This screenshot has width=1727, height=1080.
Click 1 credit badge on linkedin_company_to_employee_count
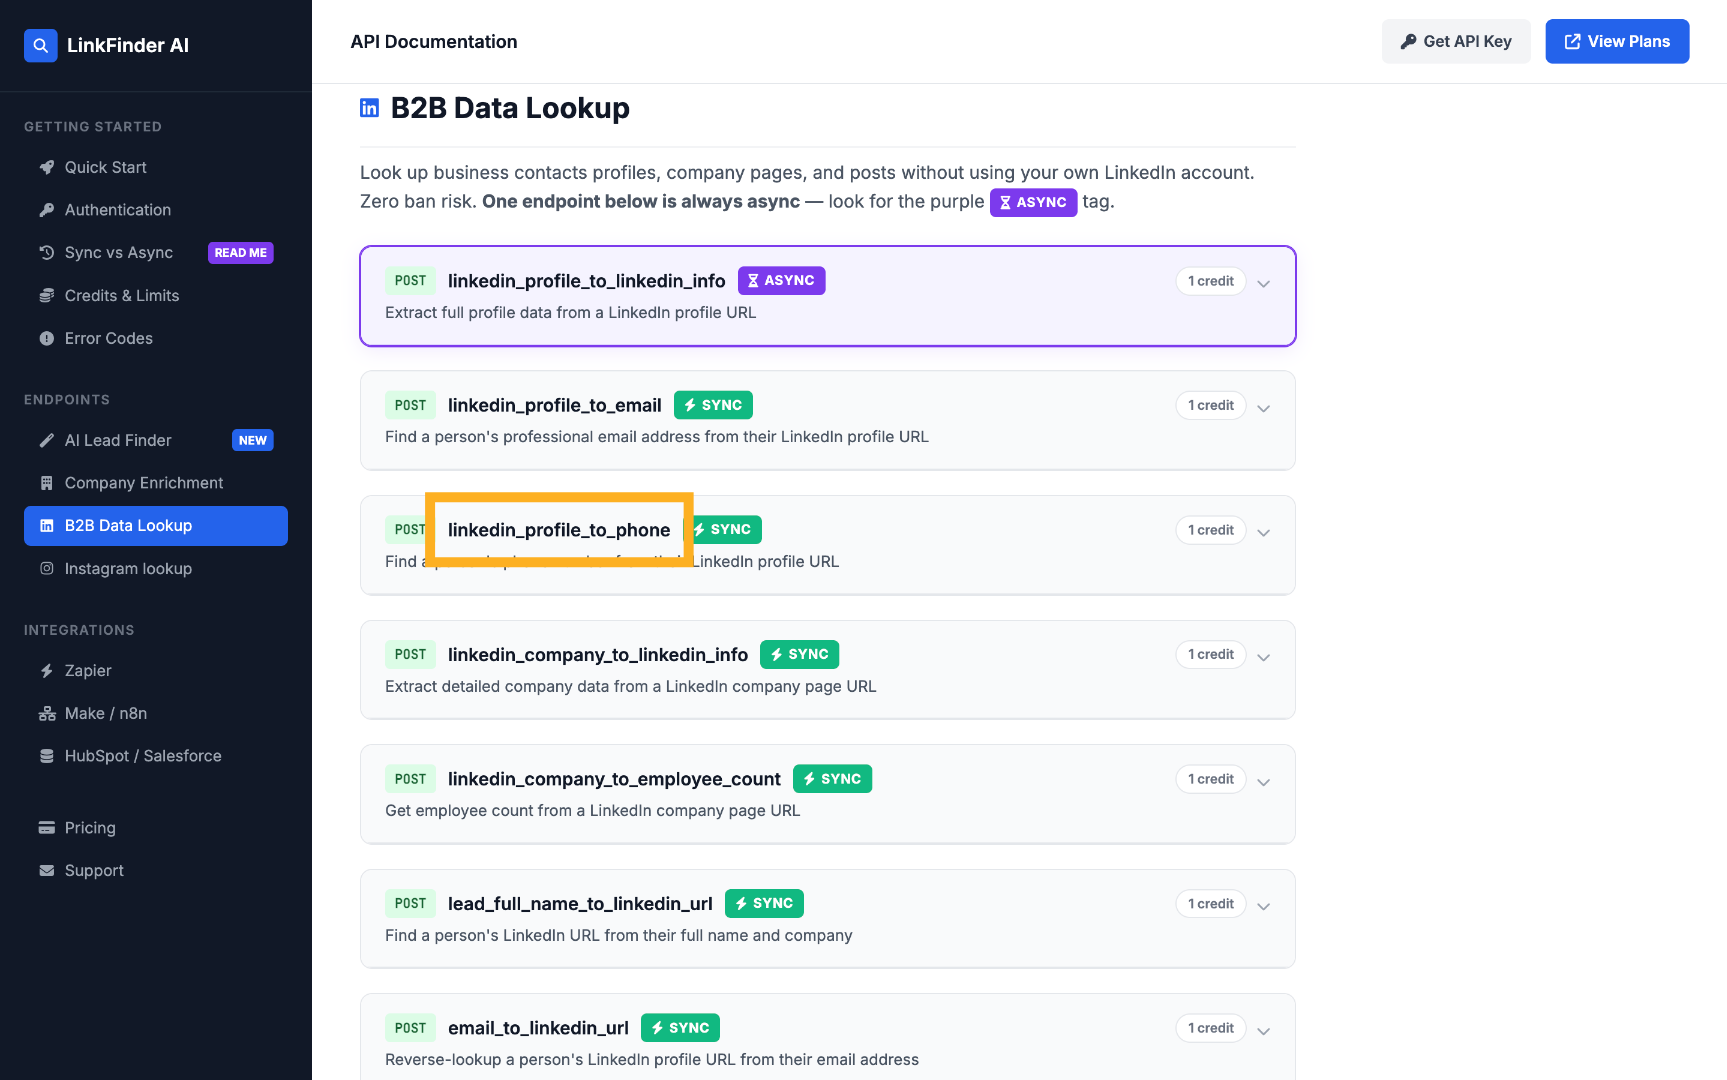click(x=1211, y=779)
